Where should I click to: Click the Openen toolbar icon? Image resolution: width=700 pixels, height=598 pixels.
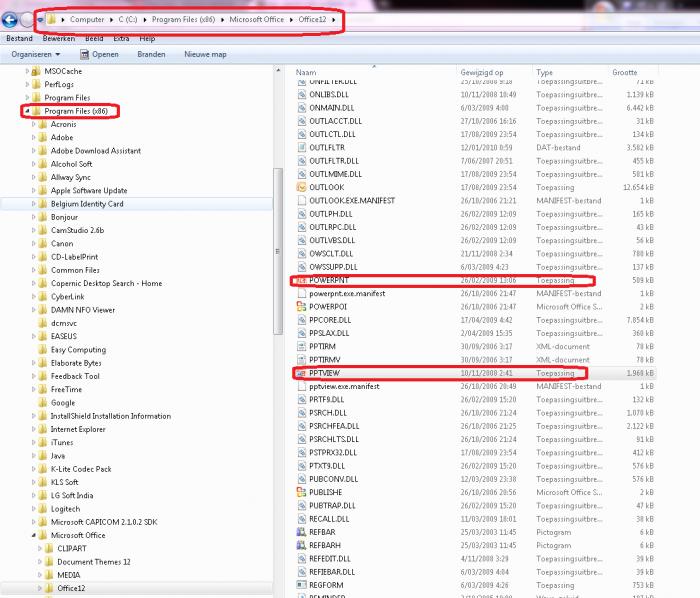pyautogui.click(x=84, y=54)
